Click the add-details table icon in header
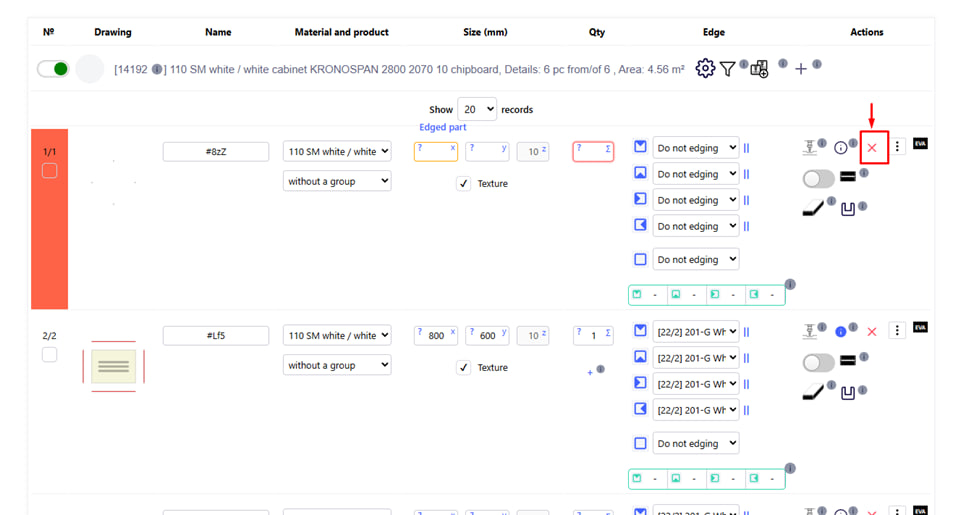Viewport: 974px width, 515px height. point(759,70)
